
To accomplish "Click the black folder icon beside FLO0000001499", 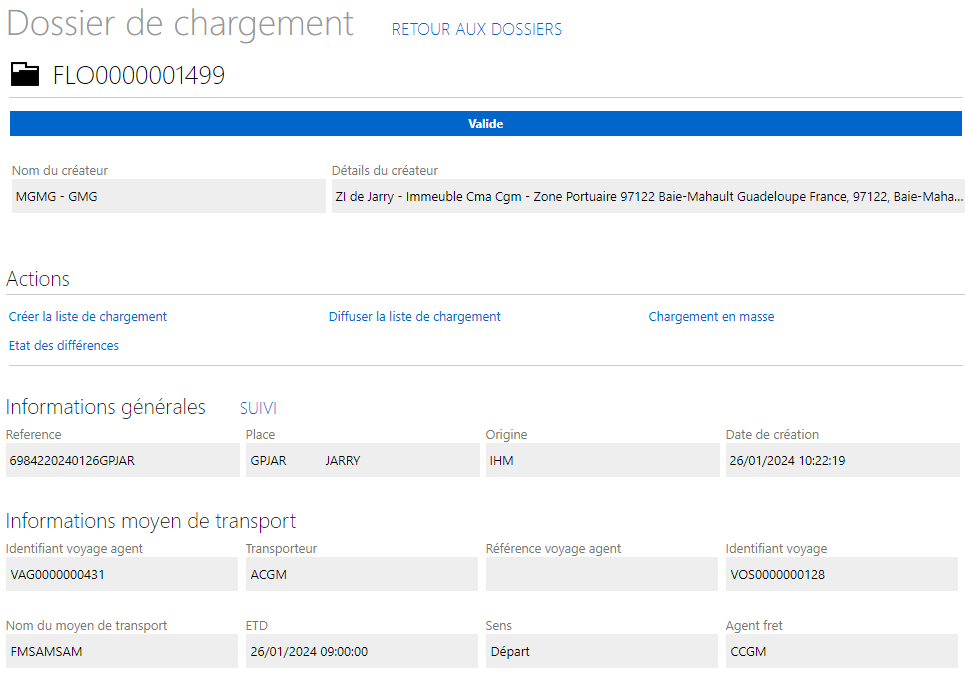I will click(x=25, y=74).
